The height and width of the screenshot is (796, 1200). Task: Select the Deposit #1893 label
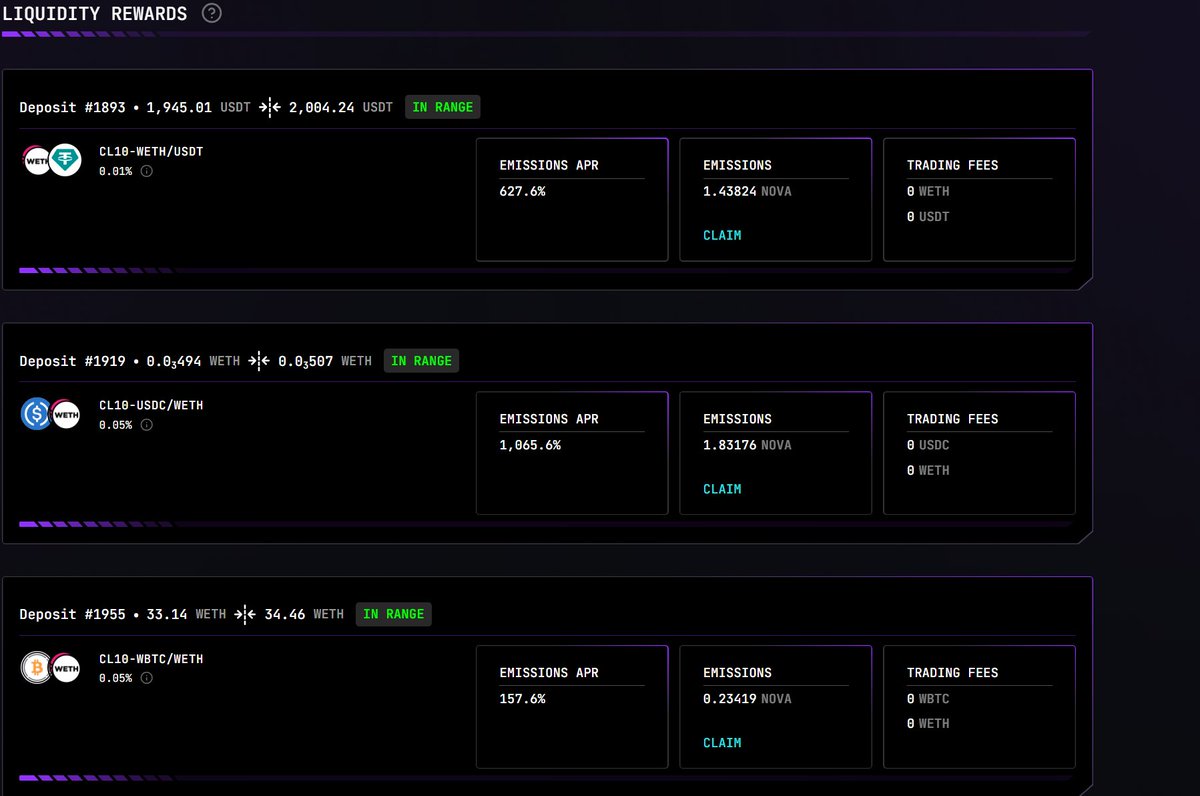pyautogui.click(x=73, y=107)
